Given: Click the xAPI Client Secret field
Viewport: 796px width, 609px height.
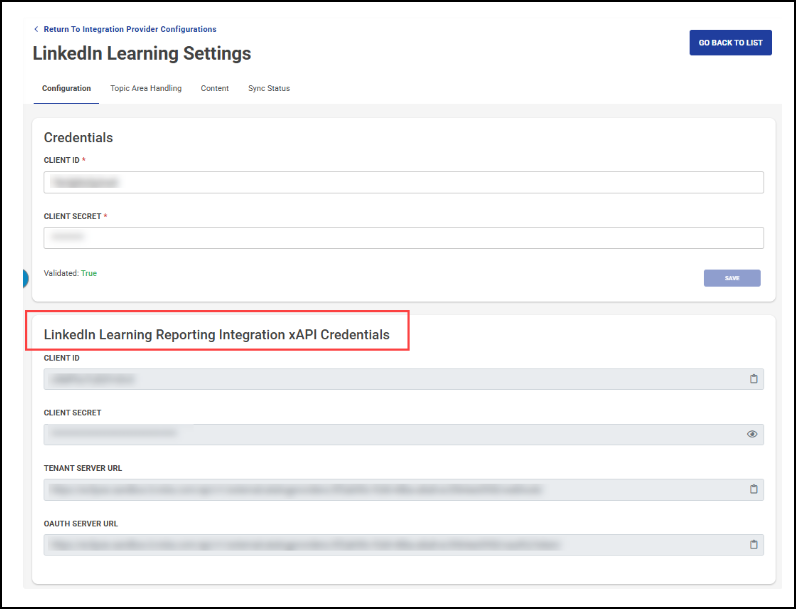Looking at the screenshot, I should tap(390, 434).
